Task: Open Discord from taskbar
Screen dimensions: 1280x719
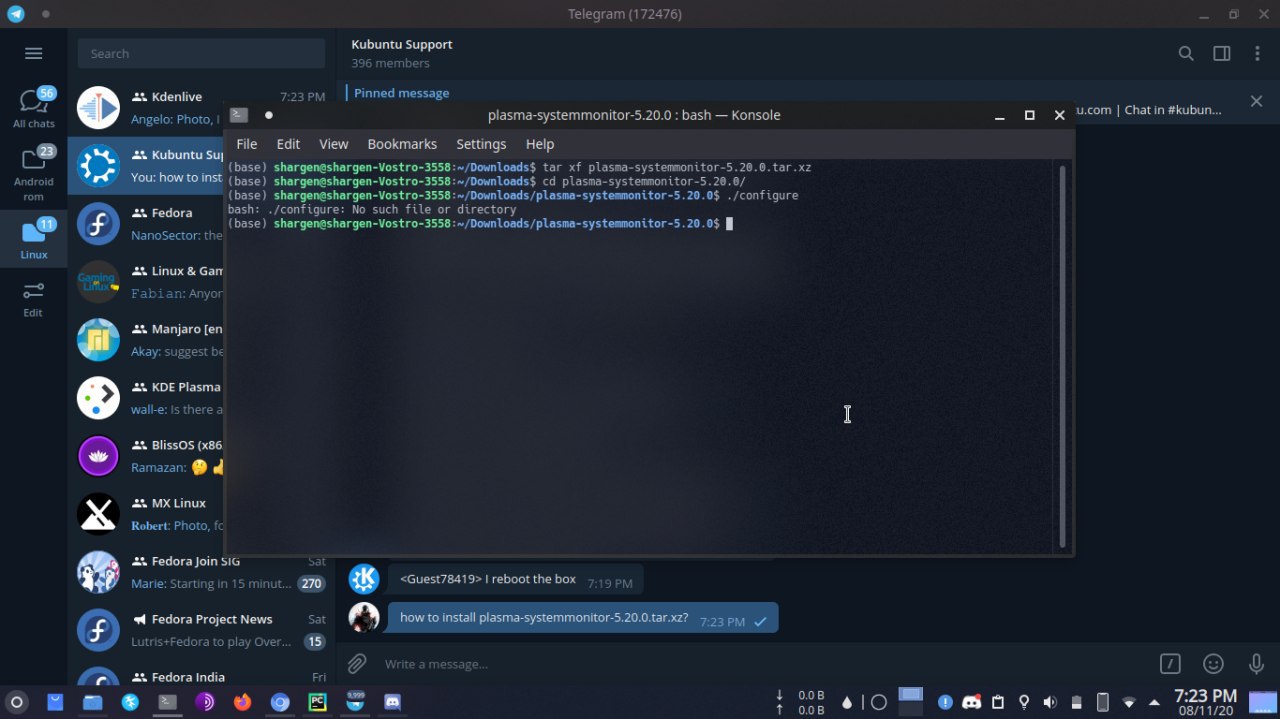Action: [392, 702]
